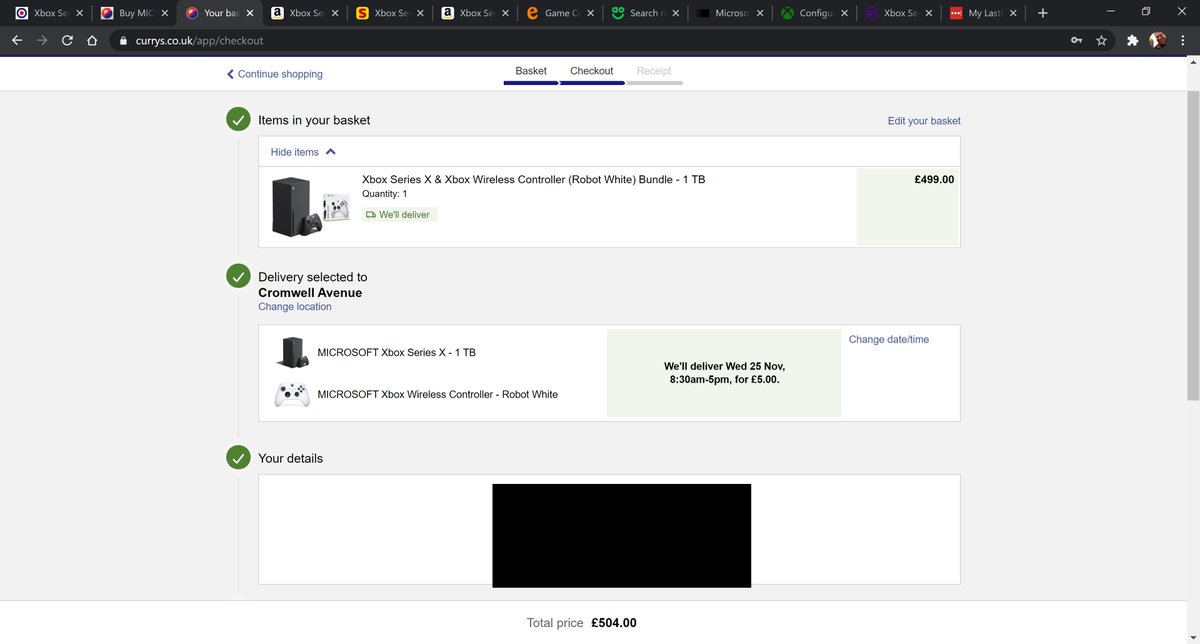
Task: Click the back chevron before Continue shopping
Action: pos(230,74)
